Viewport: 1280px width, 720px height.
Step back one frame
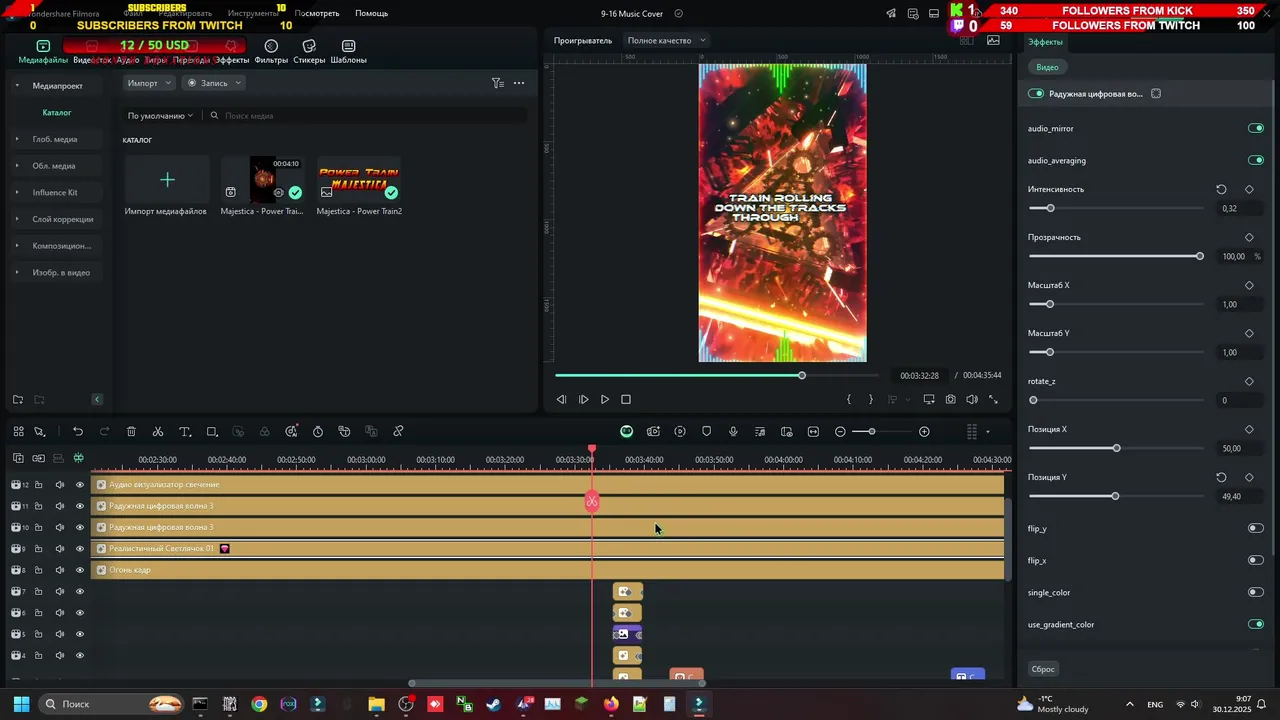561,399
